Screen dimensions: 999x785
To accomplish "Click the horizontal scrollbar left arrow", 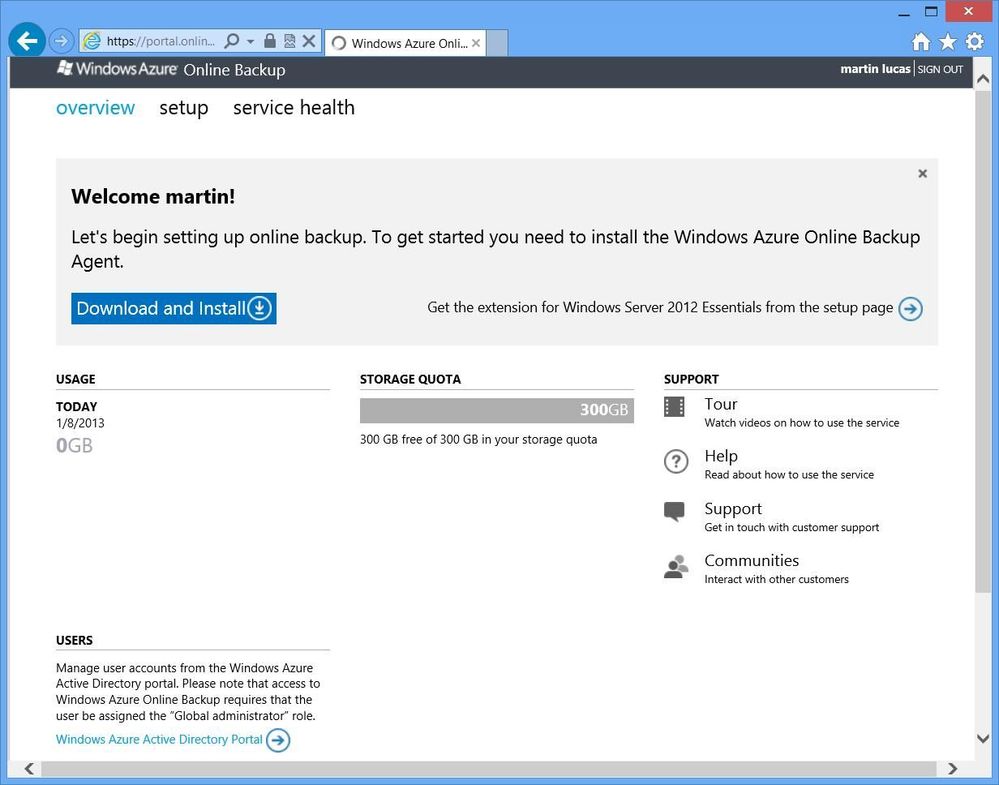I will 29,768.
